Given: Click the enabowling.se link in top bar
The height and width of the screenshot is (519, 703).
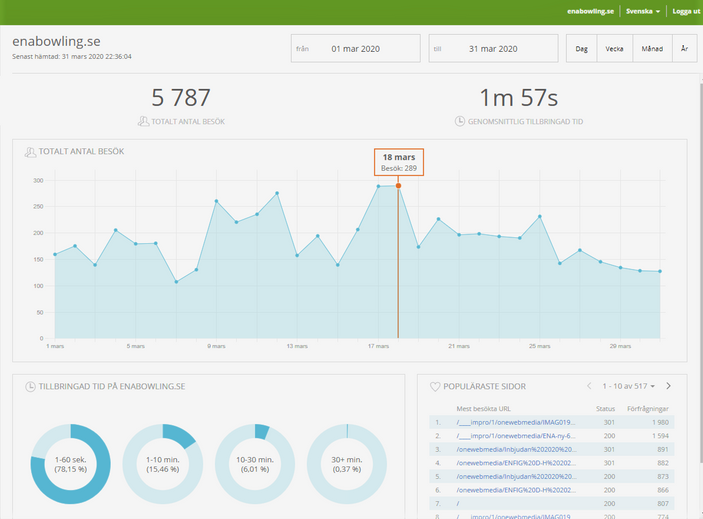Looking at the screenshot, I should click(590, 11).
